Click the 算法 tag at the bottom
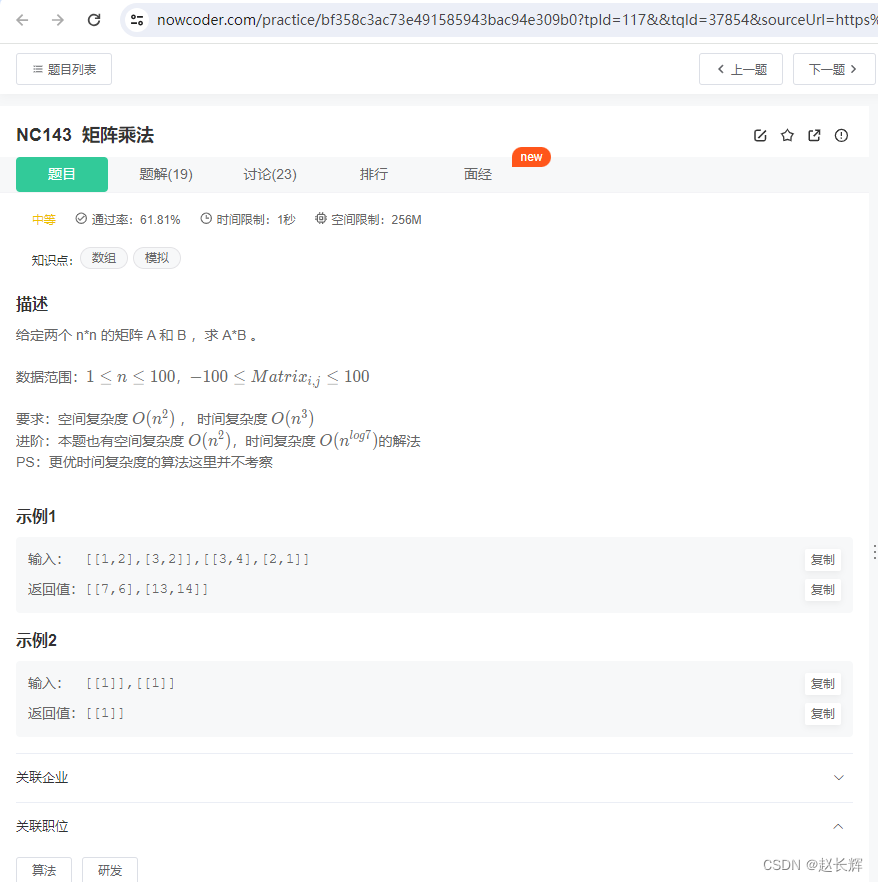Viewport: 878px width, 882px height. (44, 870)
